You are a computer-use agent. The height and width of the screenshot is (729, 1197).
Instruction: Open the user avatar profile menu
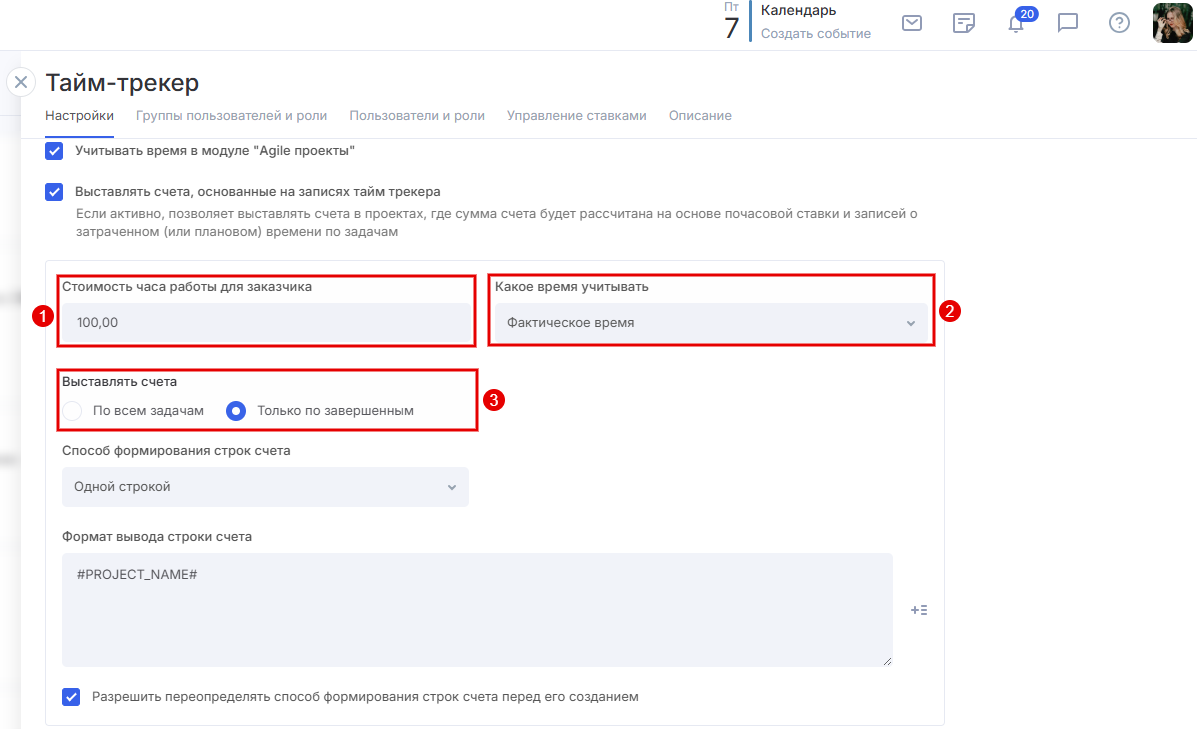1172,23
